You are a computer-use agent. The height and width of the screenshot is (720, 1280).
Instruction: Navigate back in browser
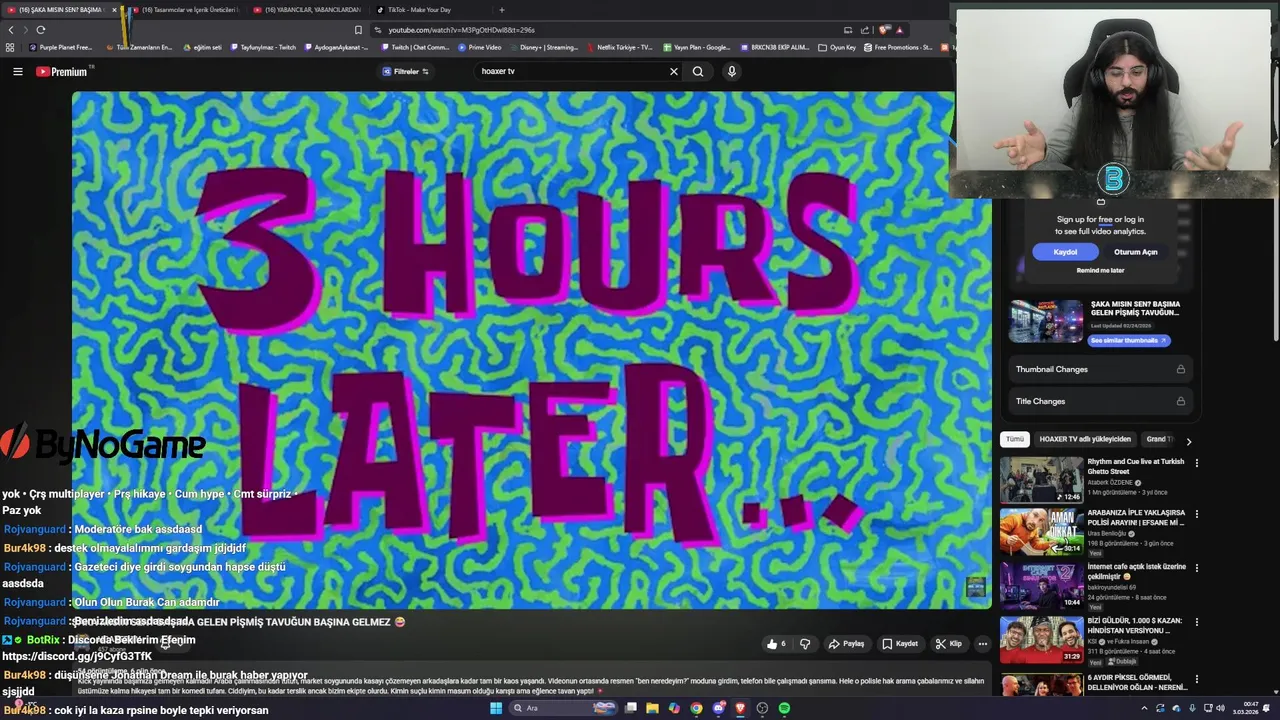tap(11, 30)
